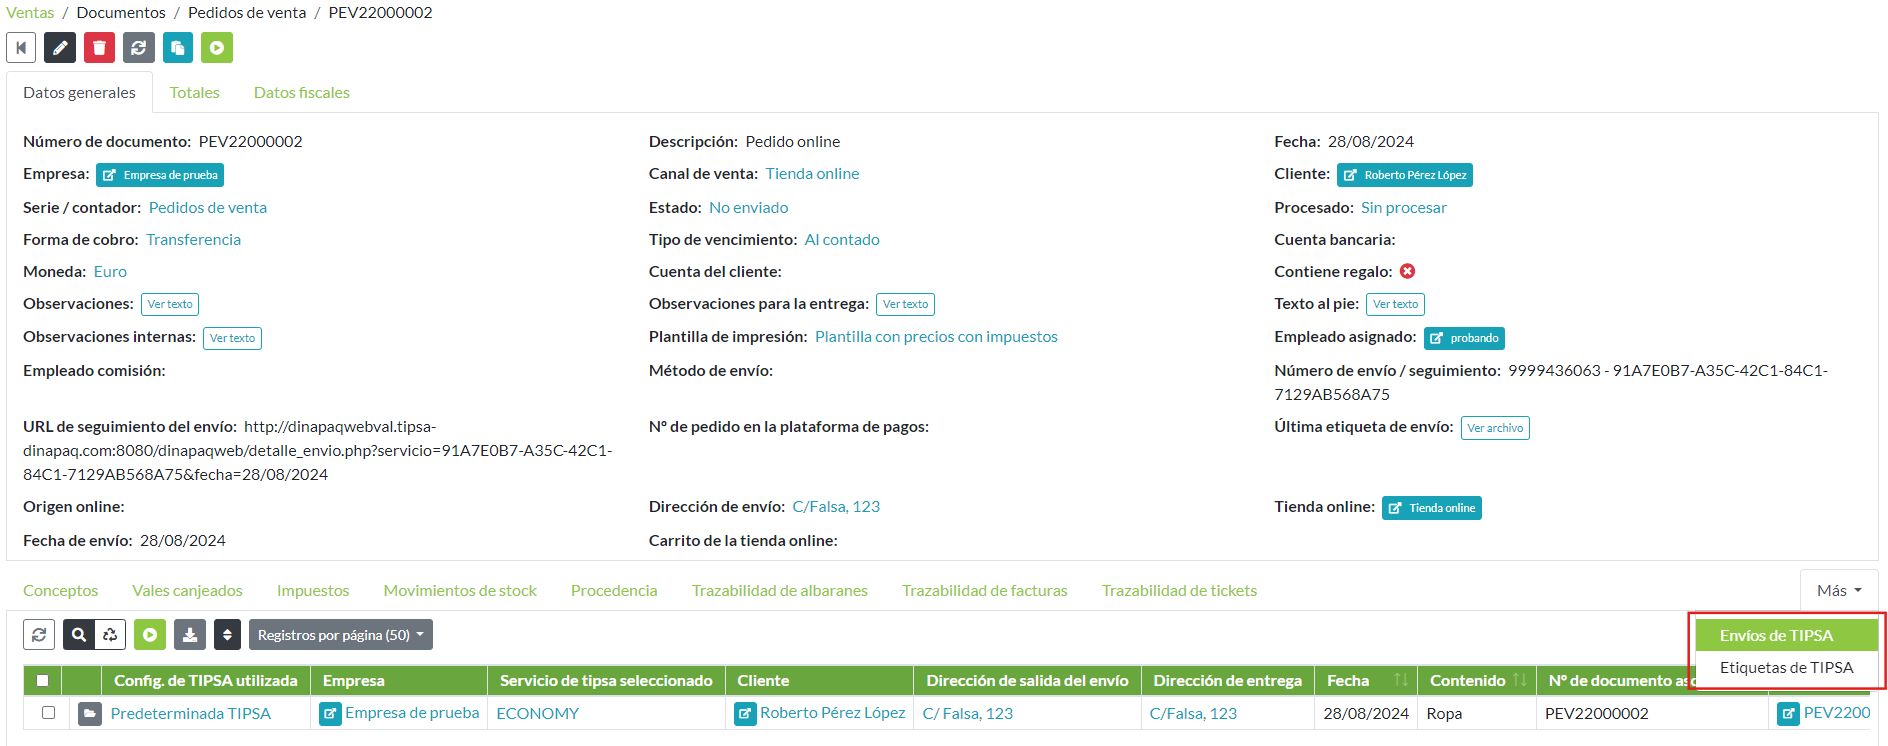Open the Más dropdown menu

tap(1838, 591)
